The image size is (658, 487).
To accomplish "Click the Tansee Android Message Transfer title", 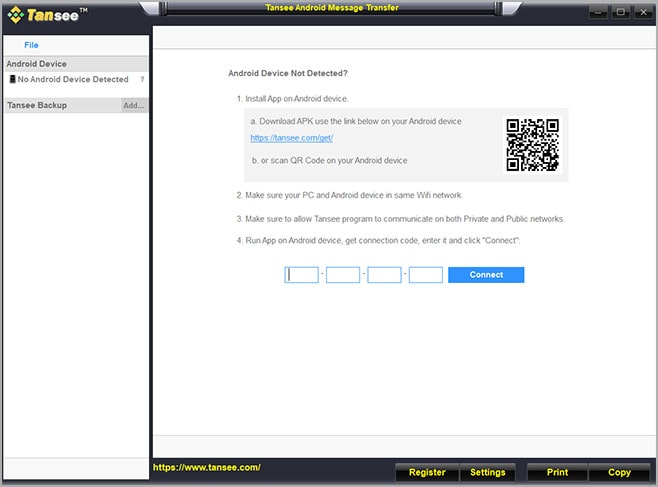I will point(332,8).
